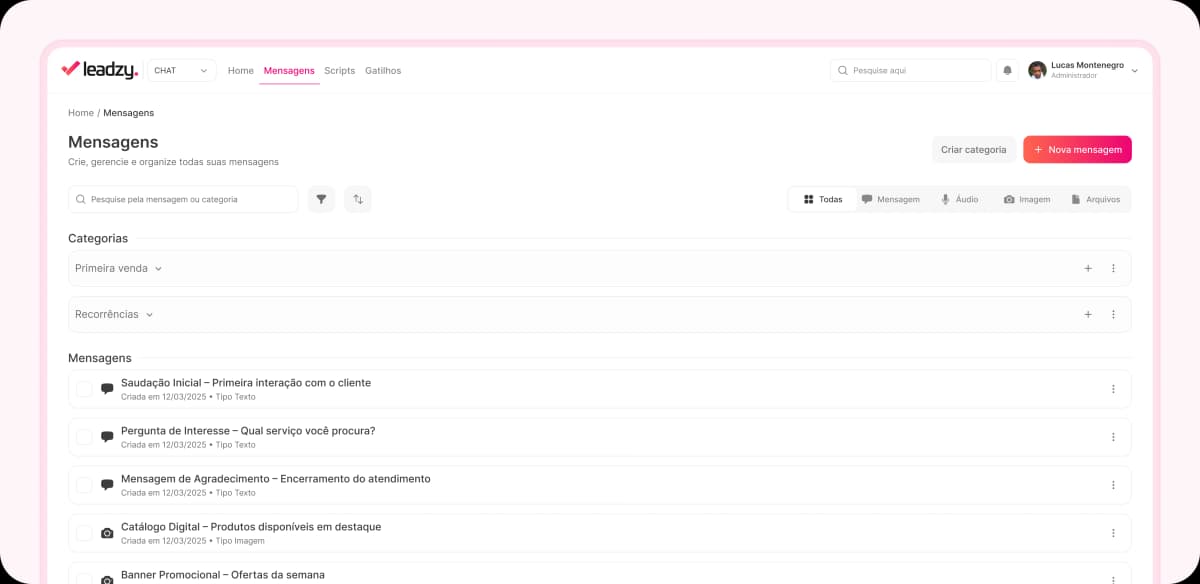Expand the Recorrências category
Screen dimensions: 1200x584
coord(150,314)
